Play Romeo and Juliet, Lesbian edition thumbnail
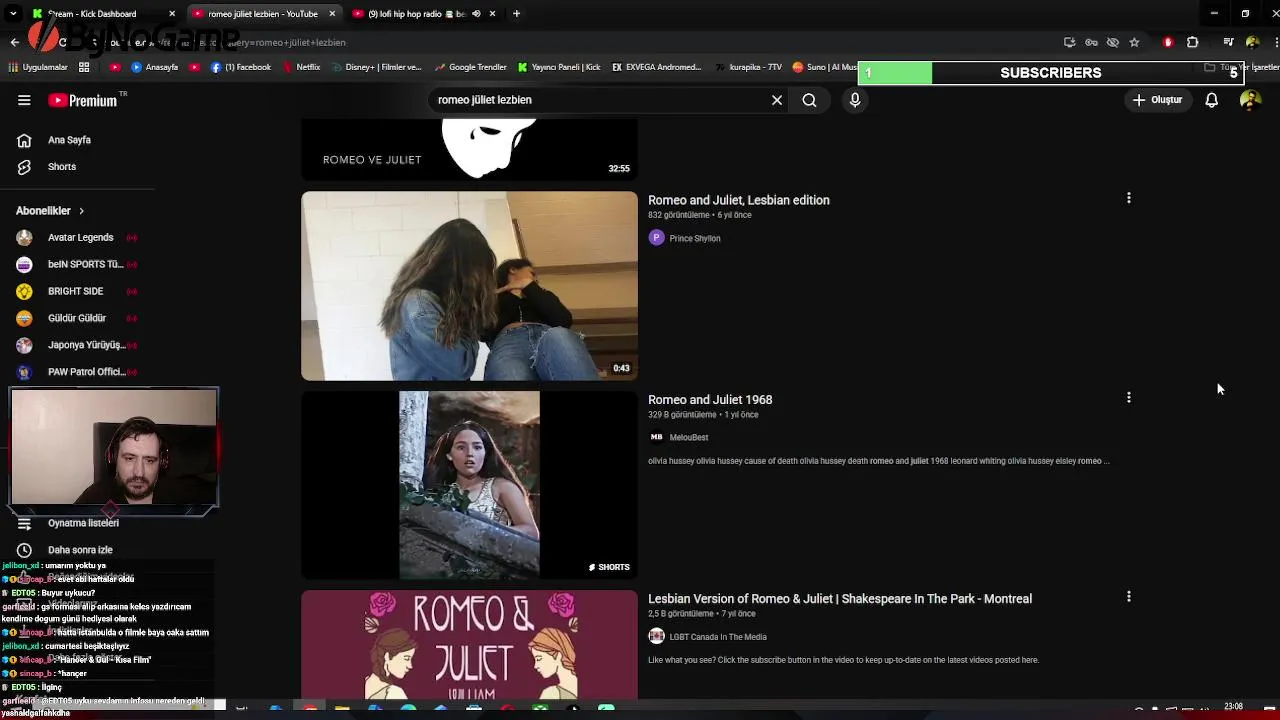1280x720 pixels. 469,286
